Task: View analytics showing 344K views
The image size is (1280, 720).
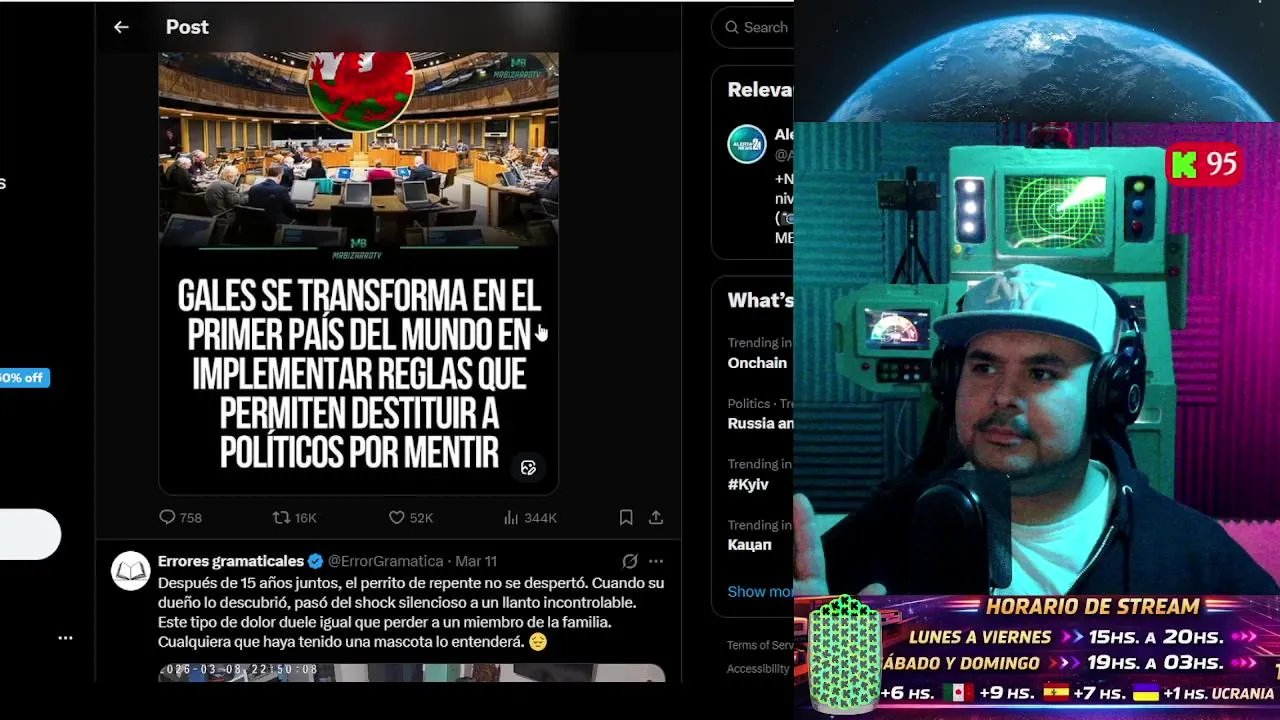Action: coord(530,517)
